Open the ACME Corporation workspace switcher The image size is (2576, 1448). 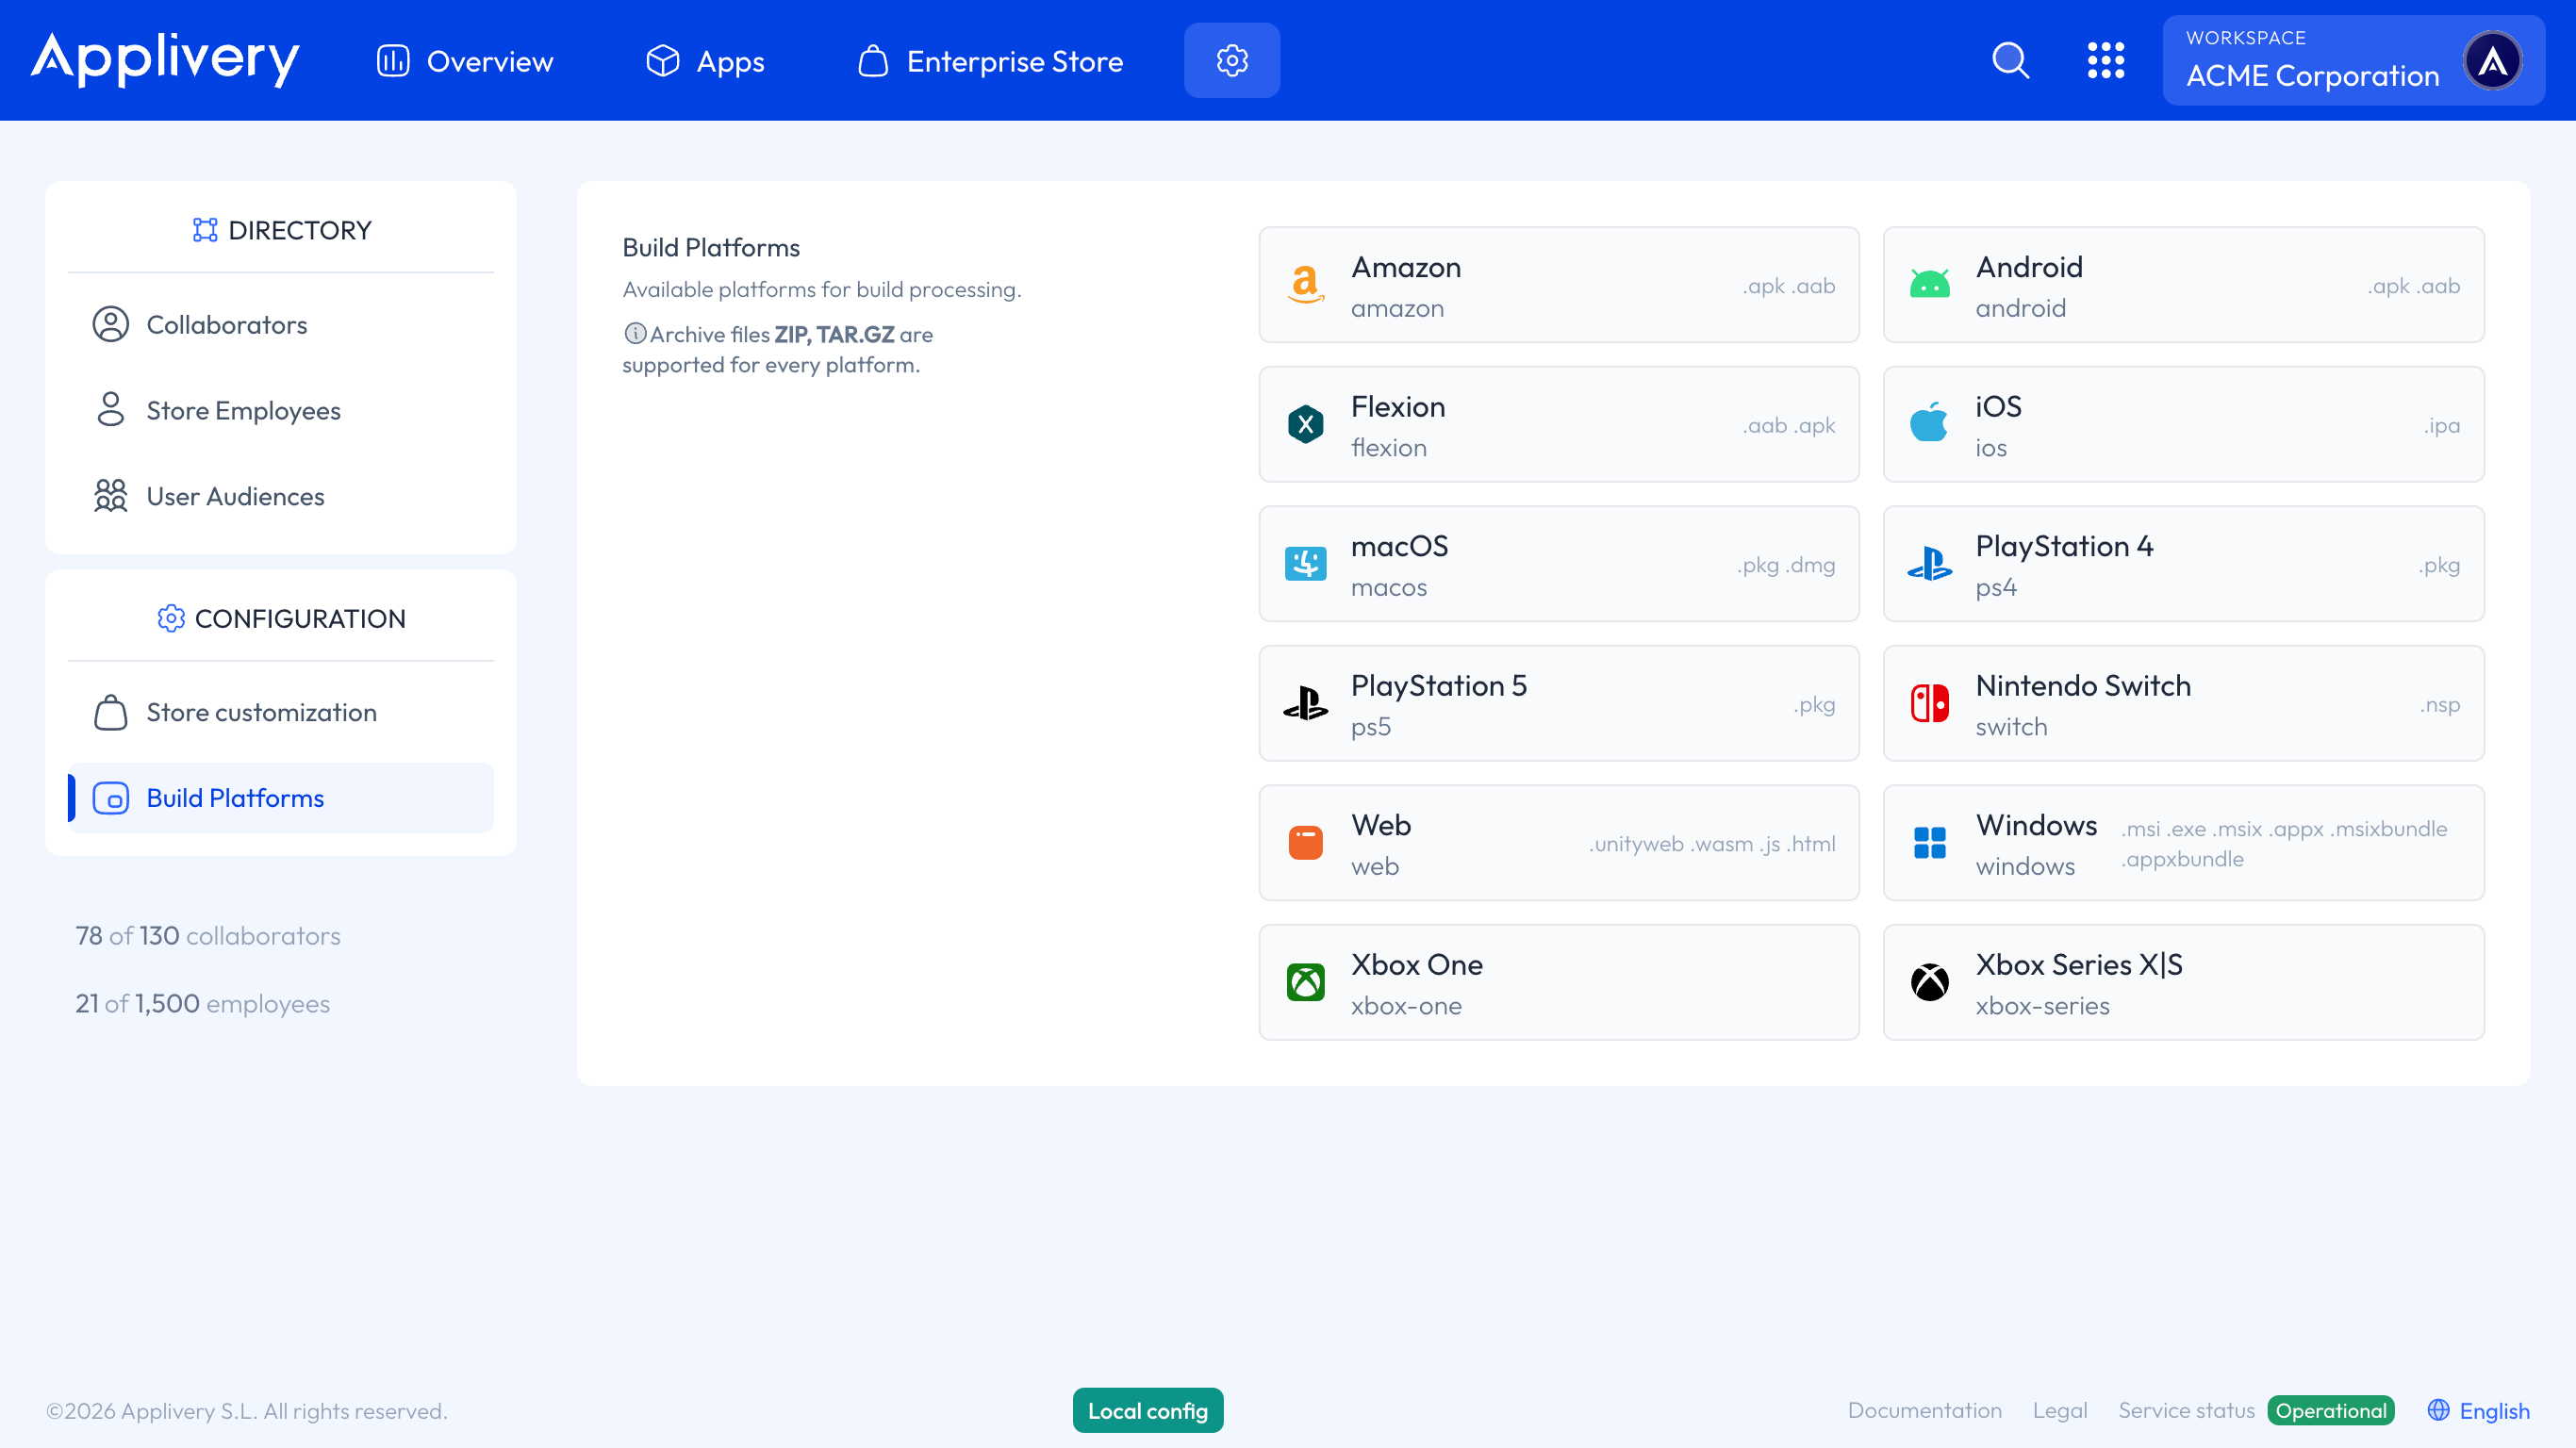[2353, 60]
